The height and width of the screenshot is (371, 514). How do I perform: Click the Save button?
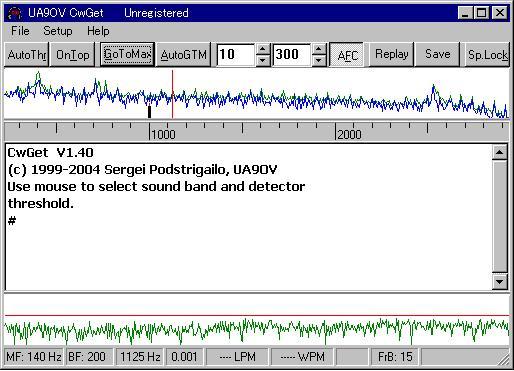click(x=438, y=54)
